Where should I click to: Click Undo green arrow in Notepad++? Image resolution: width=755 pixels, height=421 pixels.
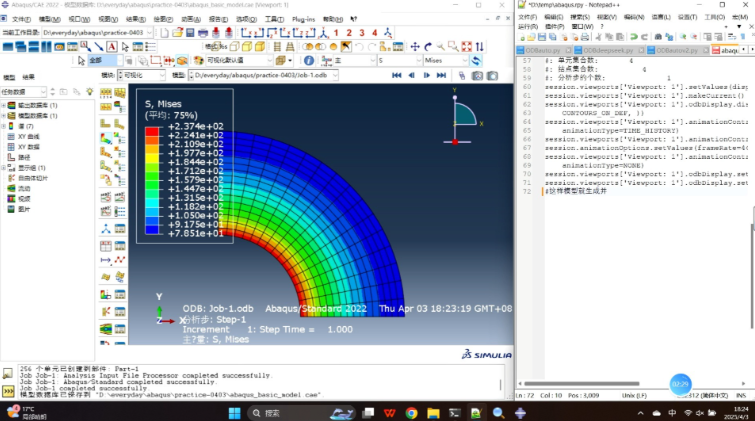pyautogui.click(x=634, y=37)
